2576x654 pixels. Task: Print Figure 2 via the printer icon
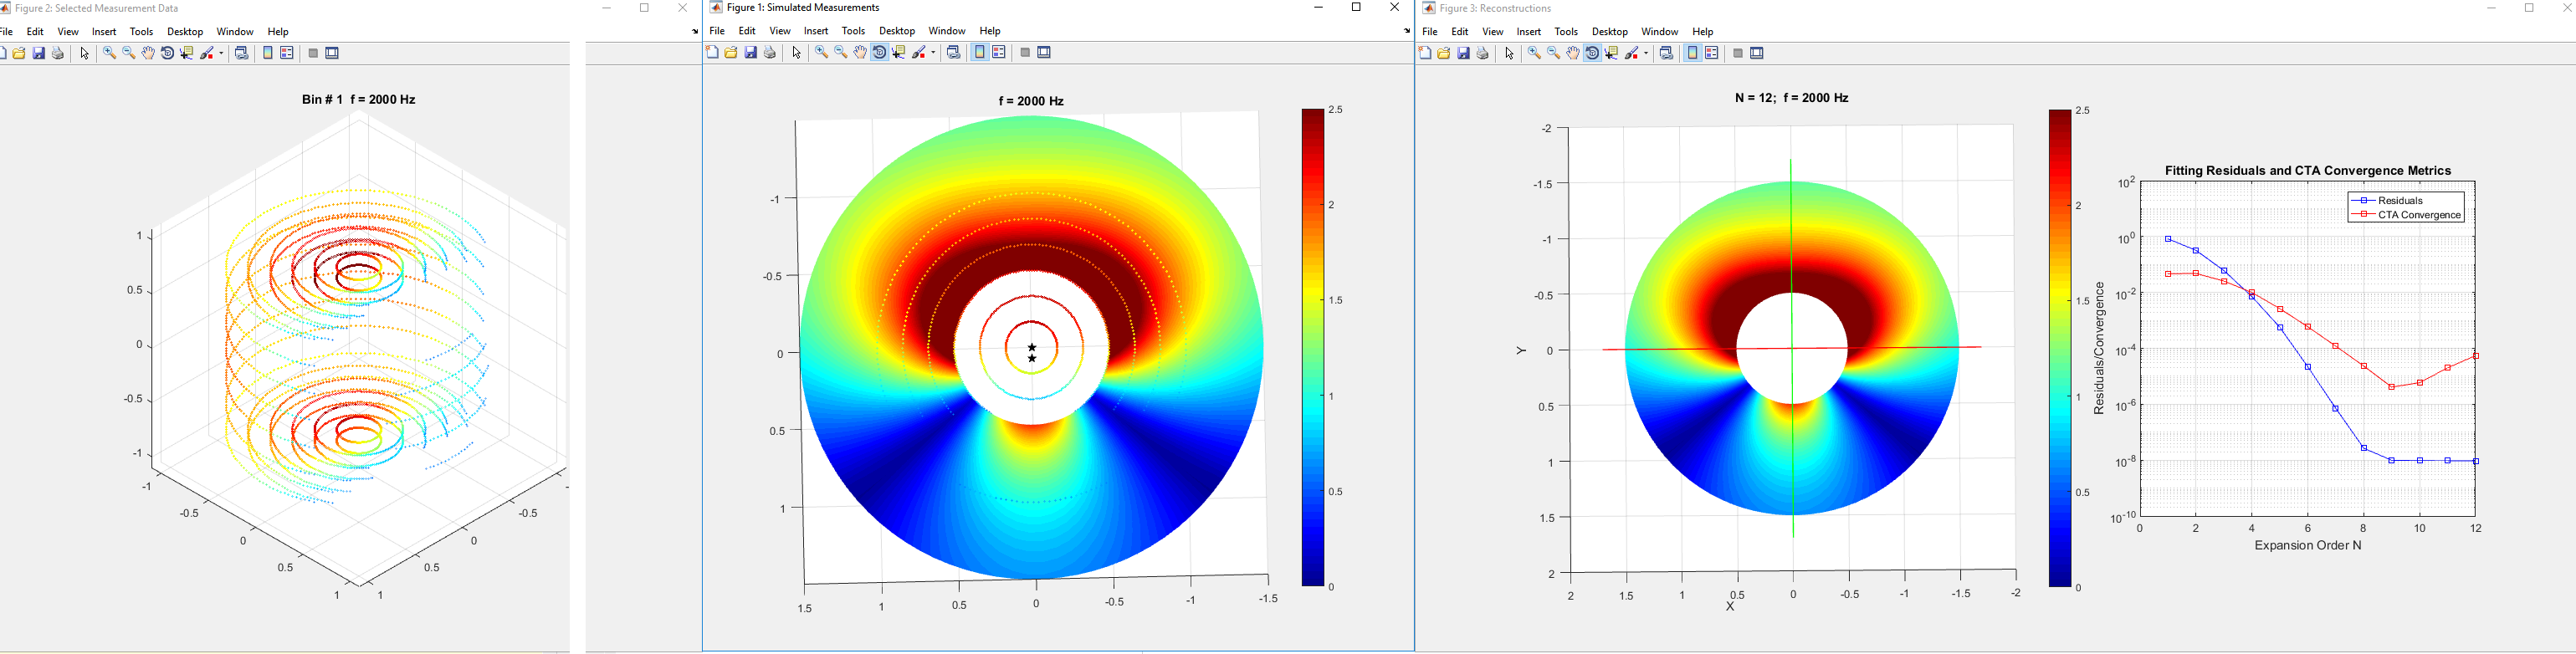tap(58, 53)
